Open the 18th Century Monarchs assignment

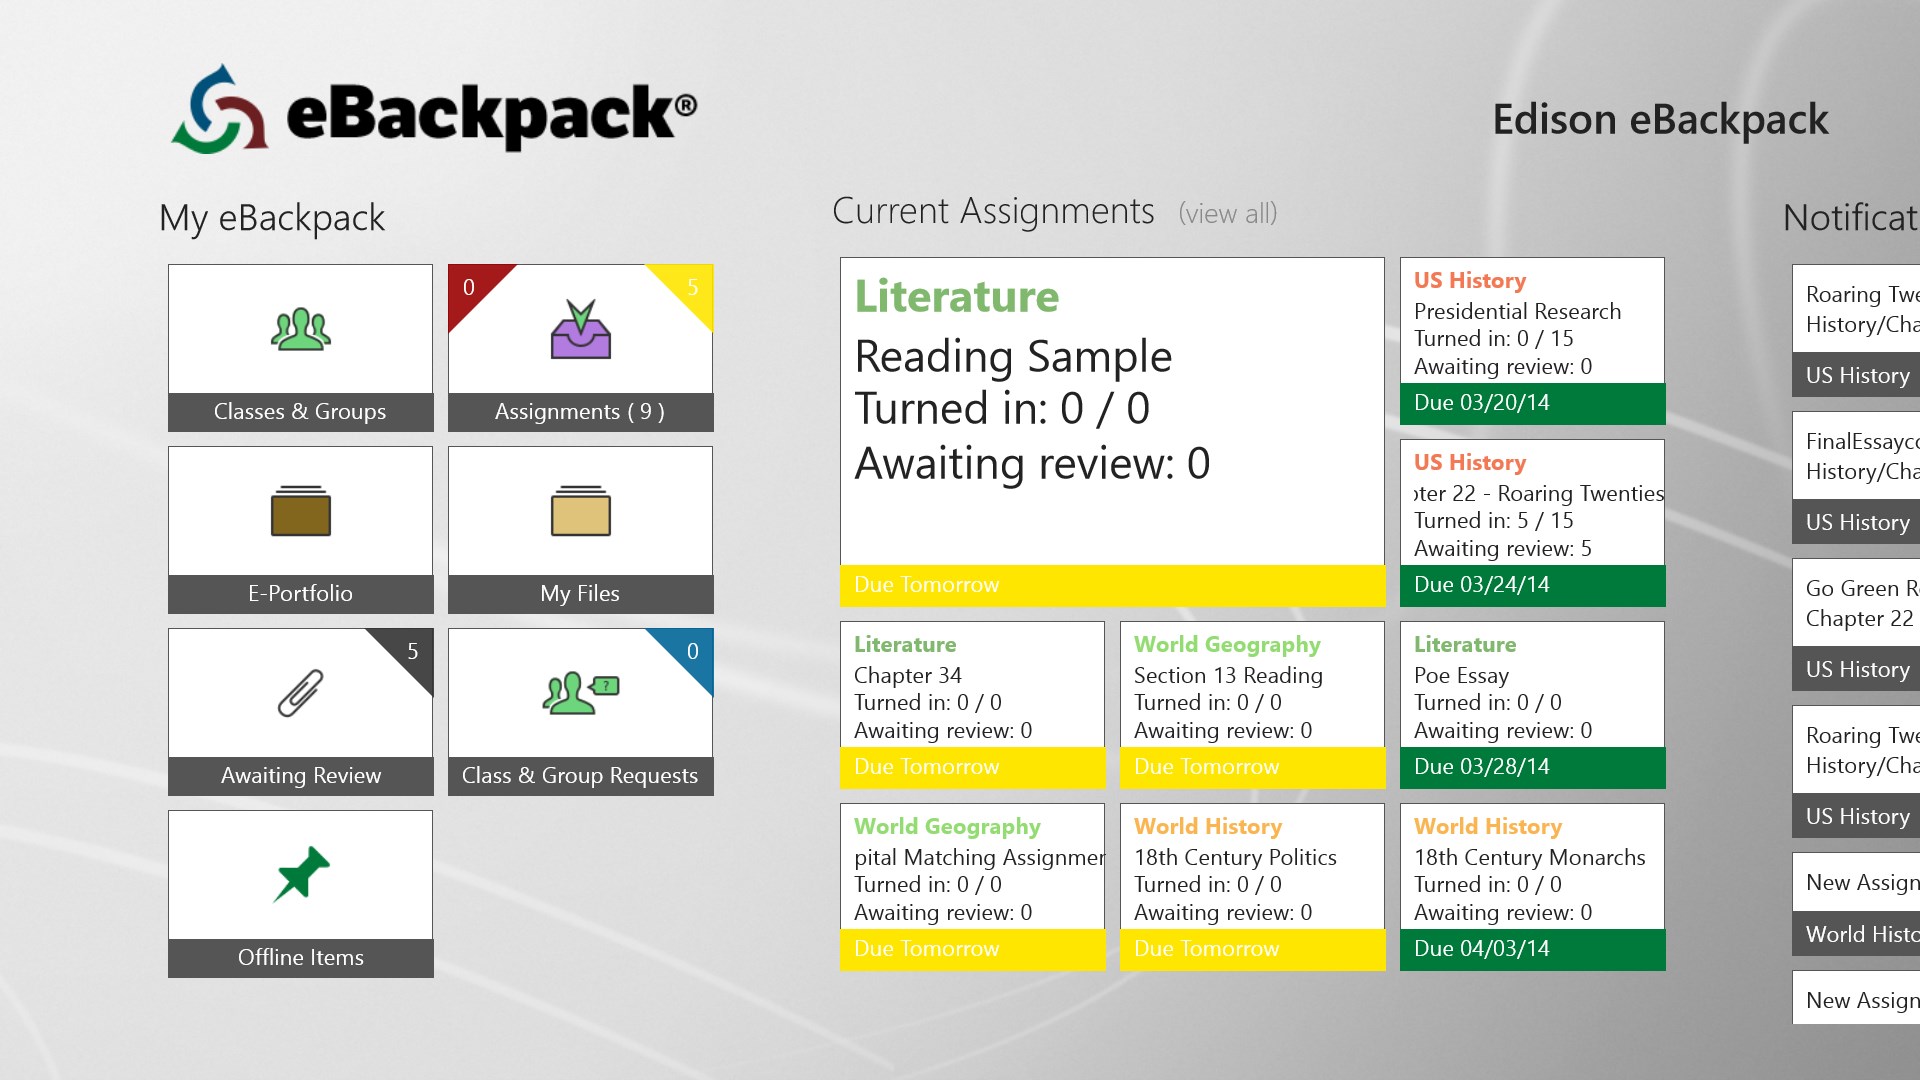(x=1532, y=870)
